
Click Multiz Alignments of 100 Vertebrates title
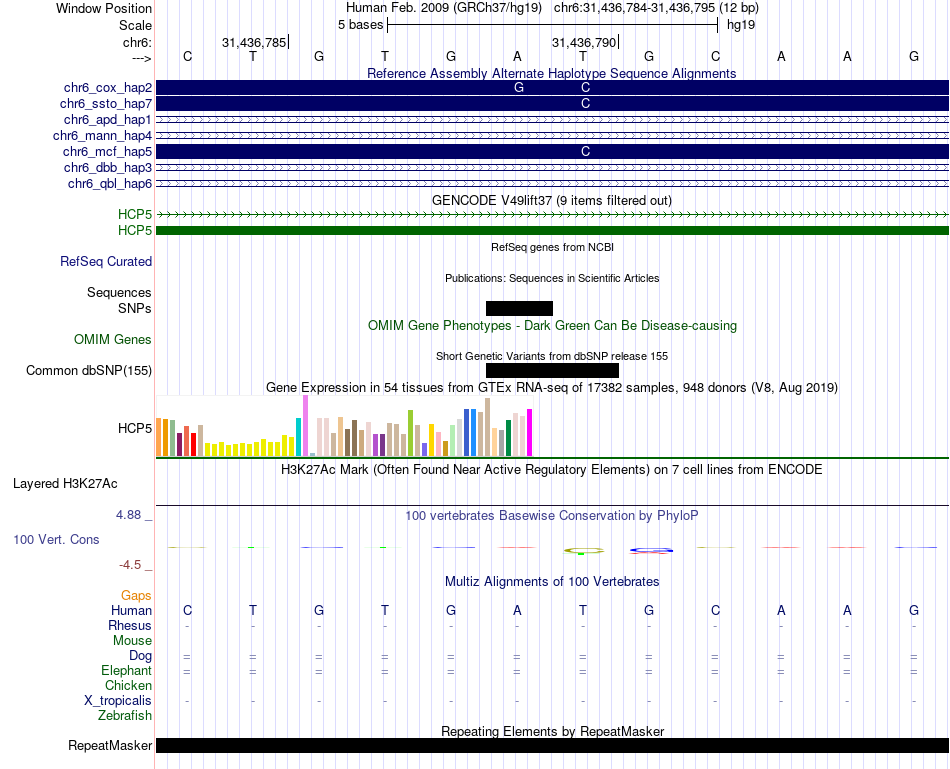point(551,582)
